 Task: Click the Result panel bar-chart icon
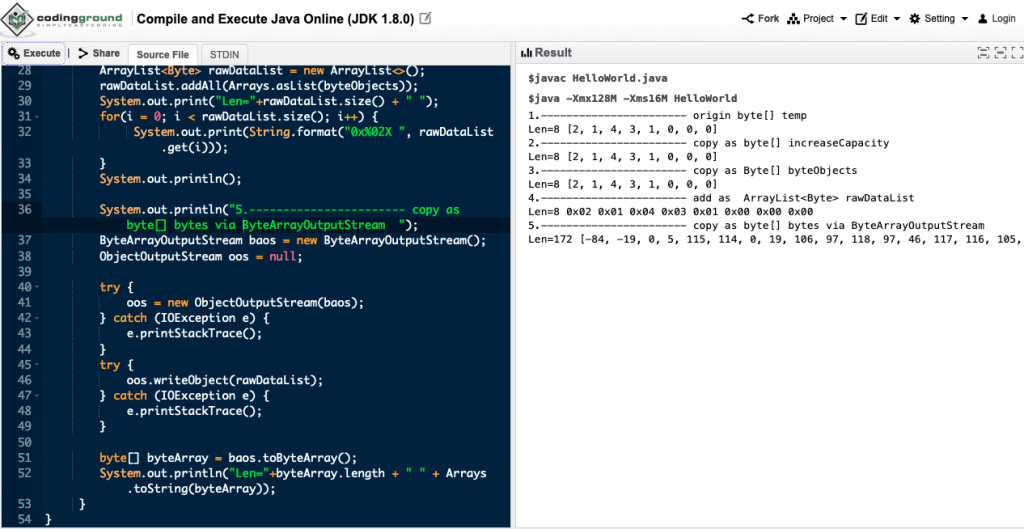pyautogui.click(x=526, y=53)
